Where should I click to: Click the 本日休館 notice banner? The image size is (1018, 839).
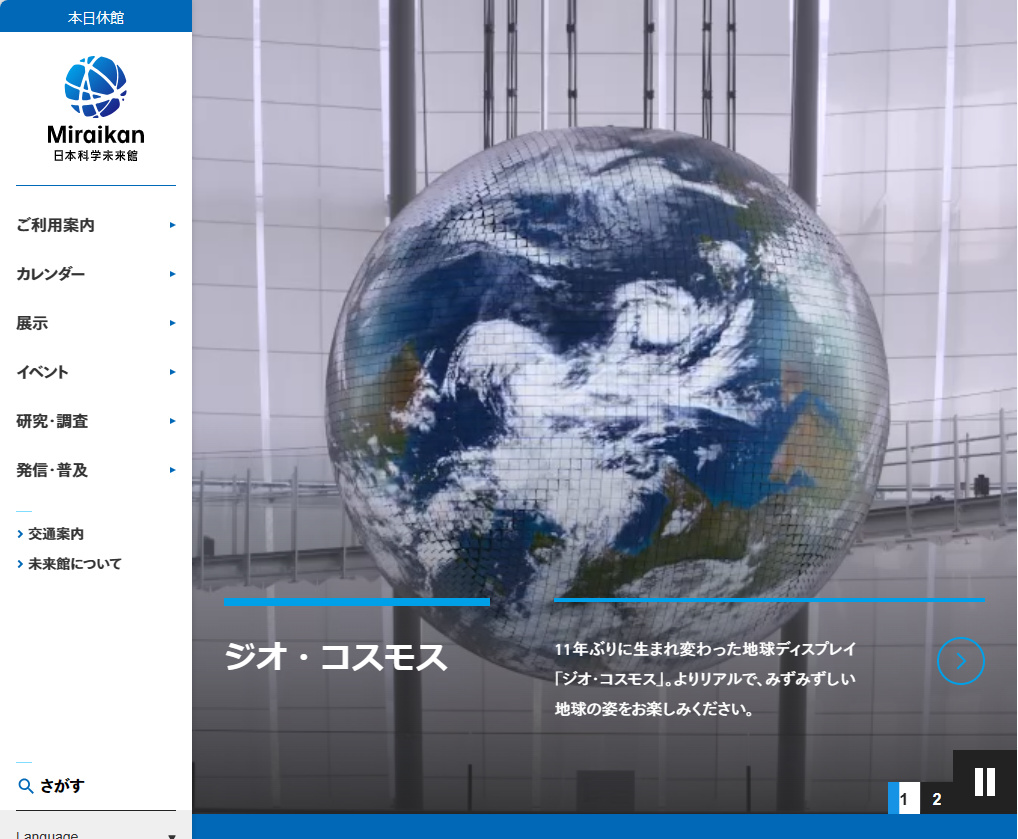pos(96,17)
